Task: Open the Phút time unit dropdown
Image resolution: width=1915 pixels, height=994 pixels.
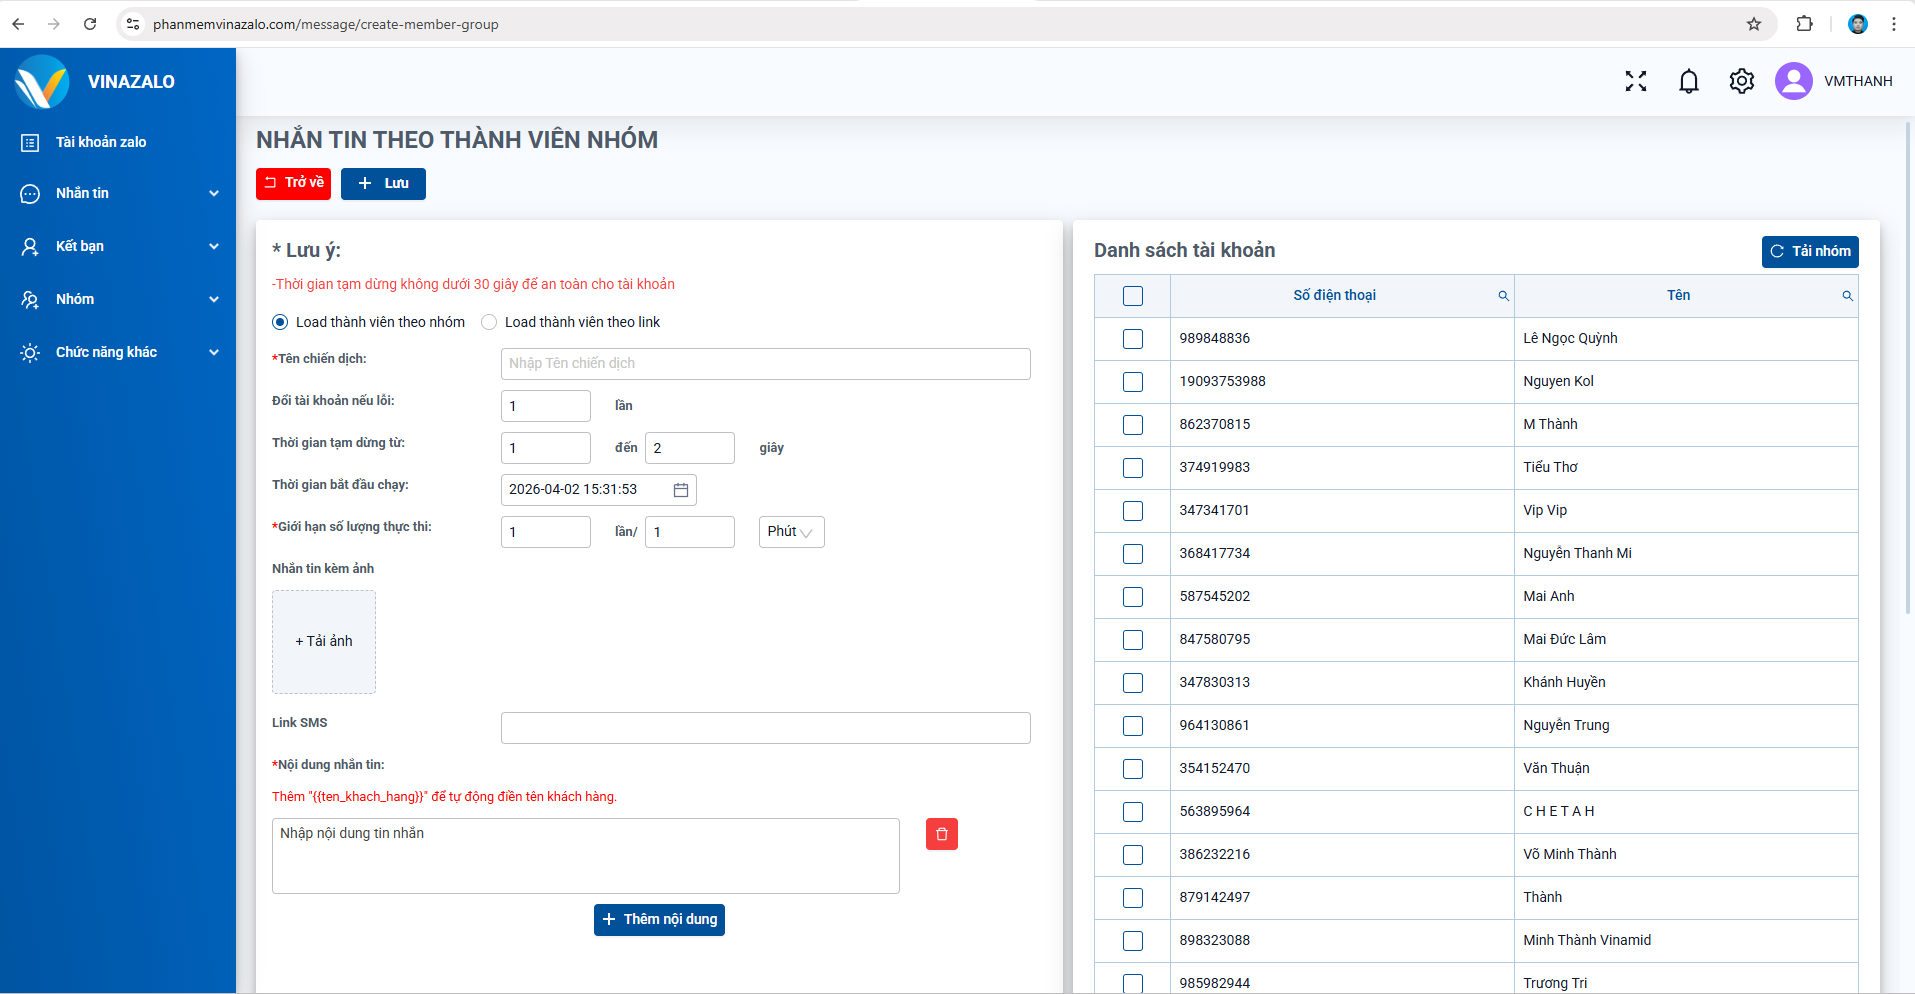Action: coord(791,532)
